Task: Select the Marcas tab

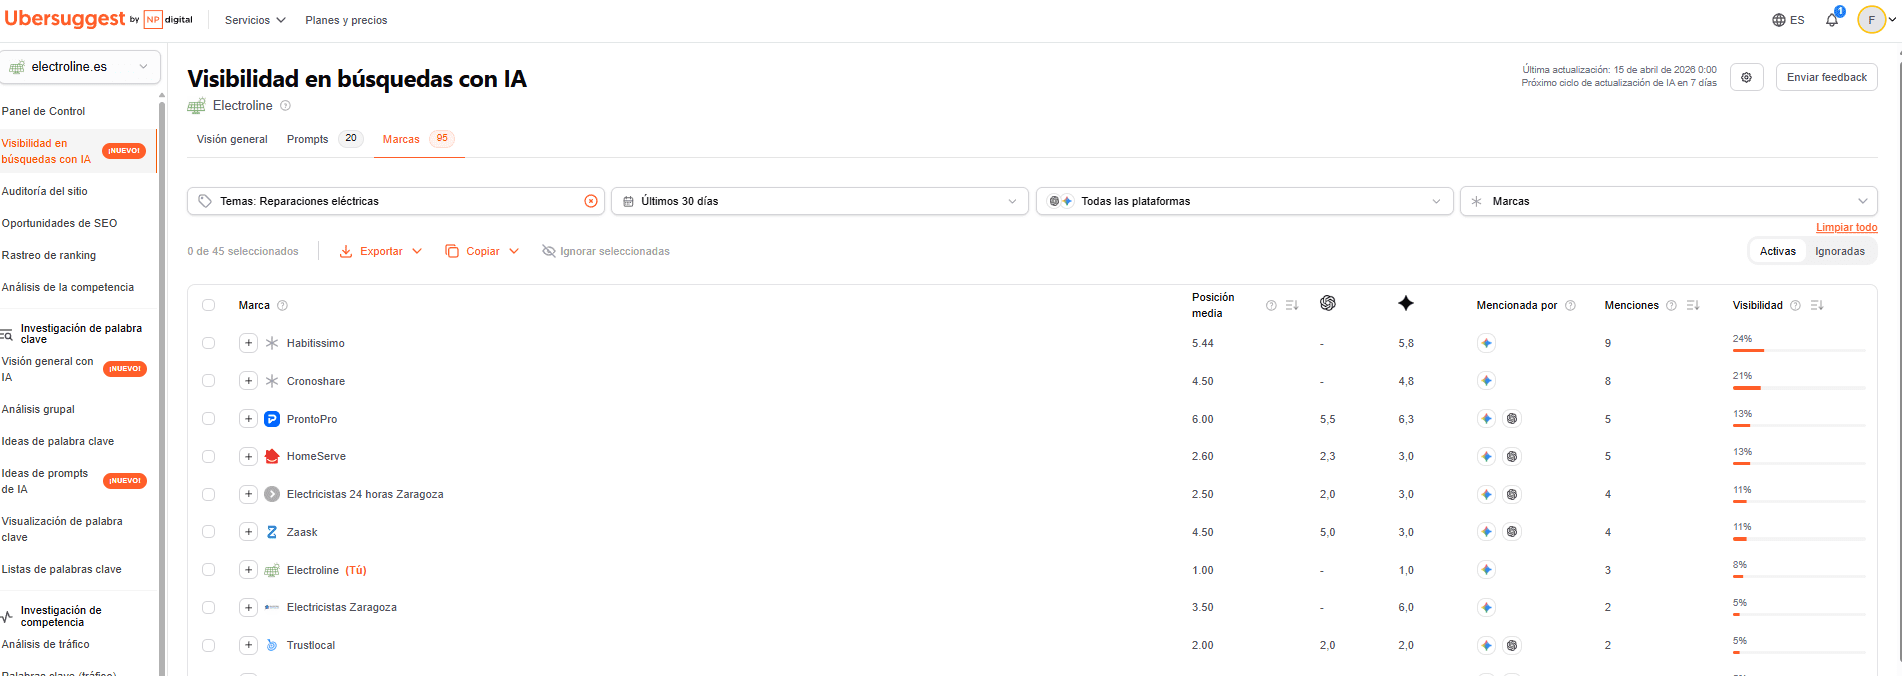Action: click(418, 139)
